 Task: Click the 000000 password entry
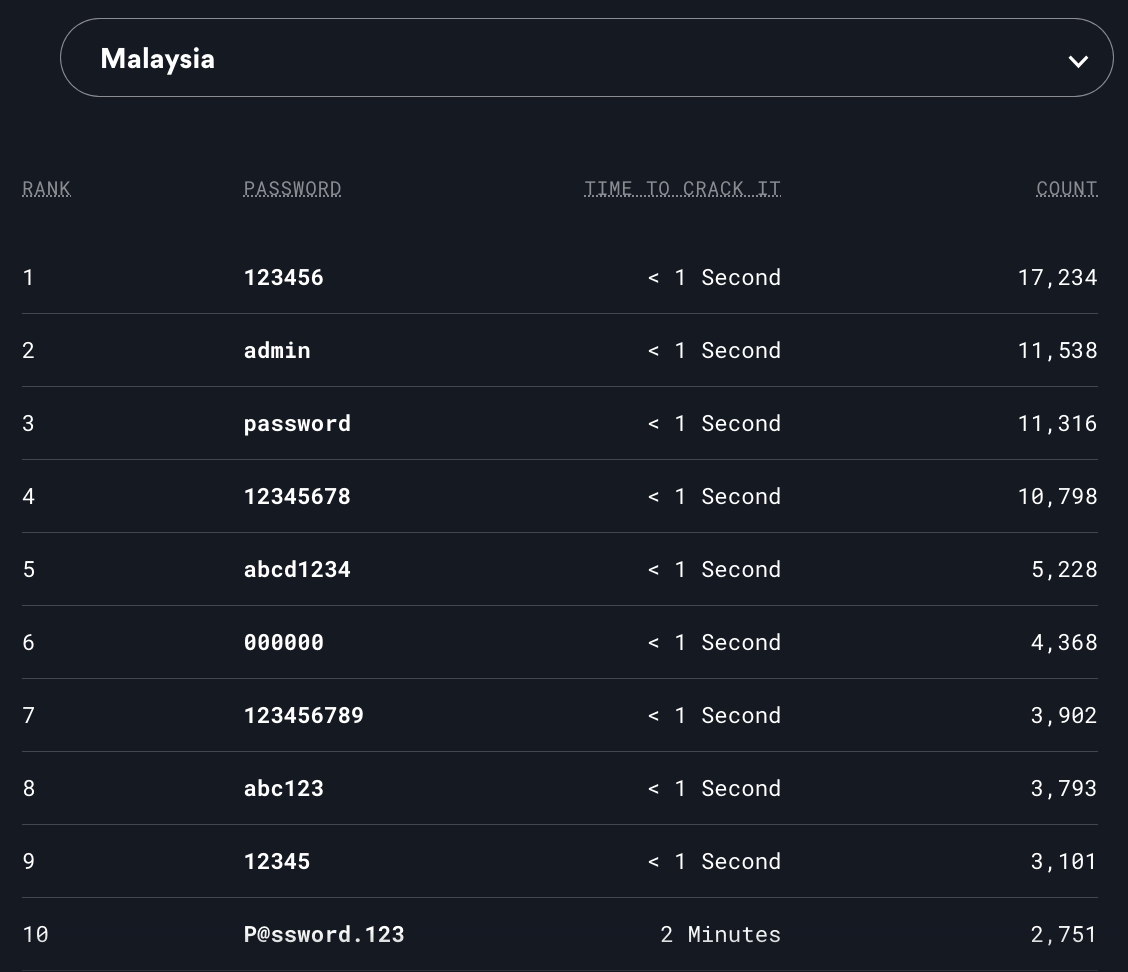pyautogui.click(x=283, y=642)
